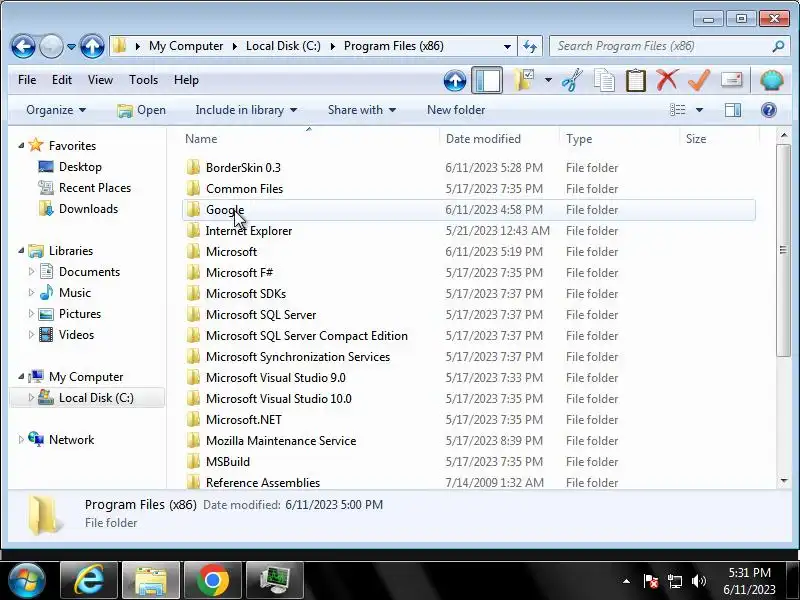The height and width of the screenshot is (600, 800).
Task: Click Local Disk (C:) in address breadcrumb
Action: click(x=283, y=46)
